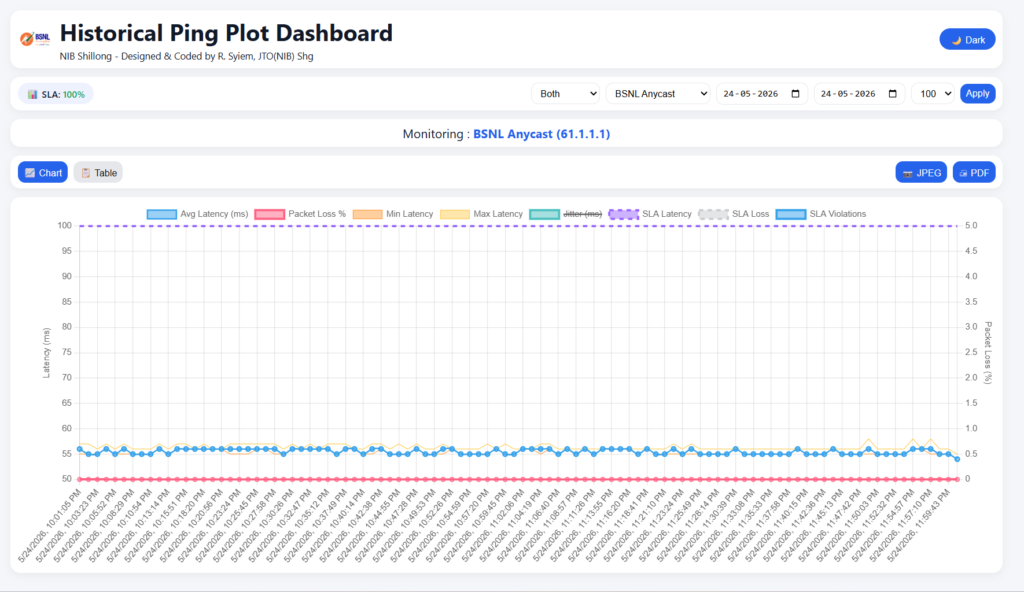The image size is (1024, 592).
Task: Toggle the Avg Latency (ms) legend swatch
Action: (x=162, y=214)
